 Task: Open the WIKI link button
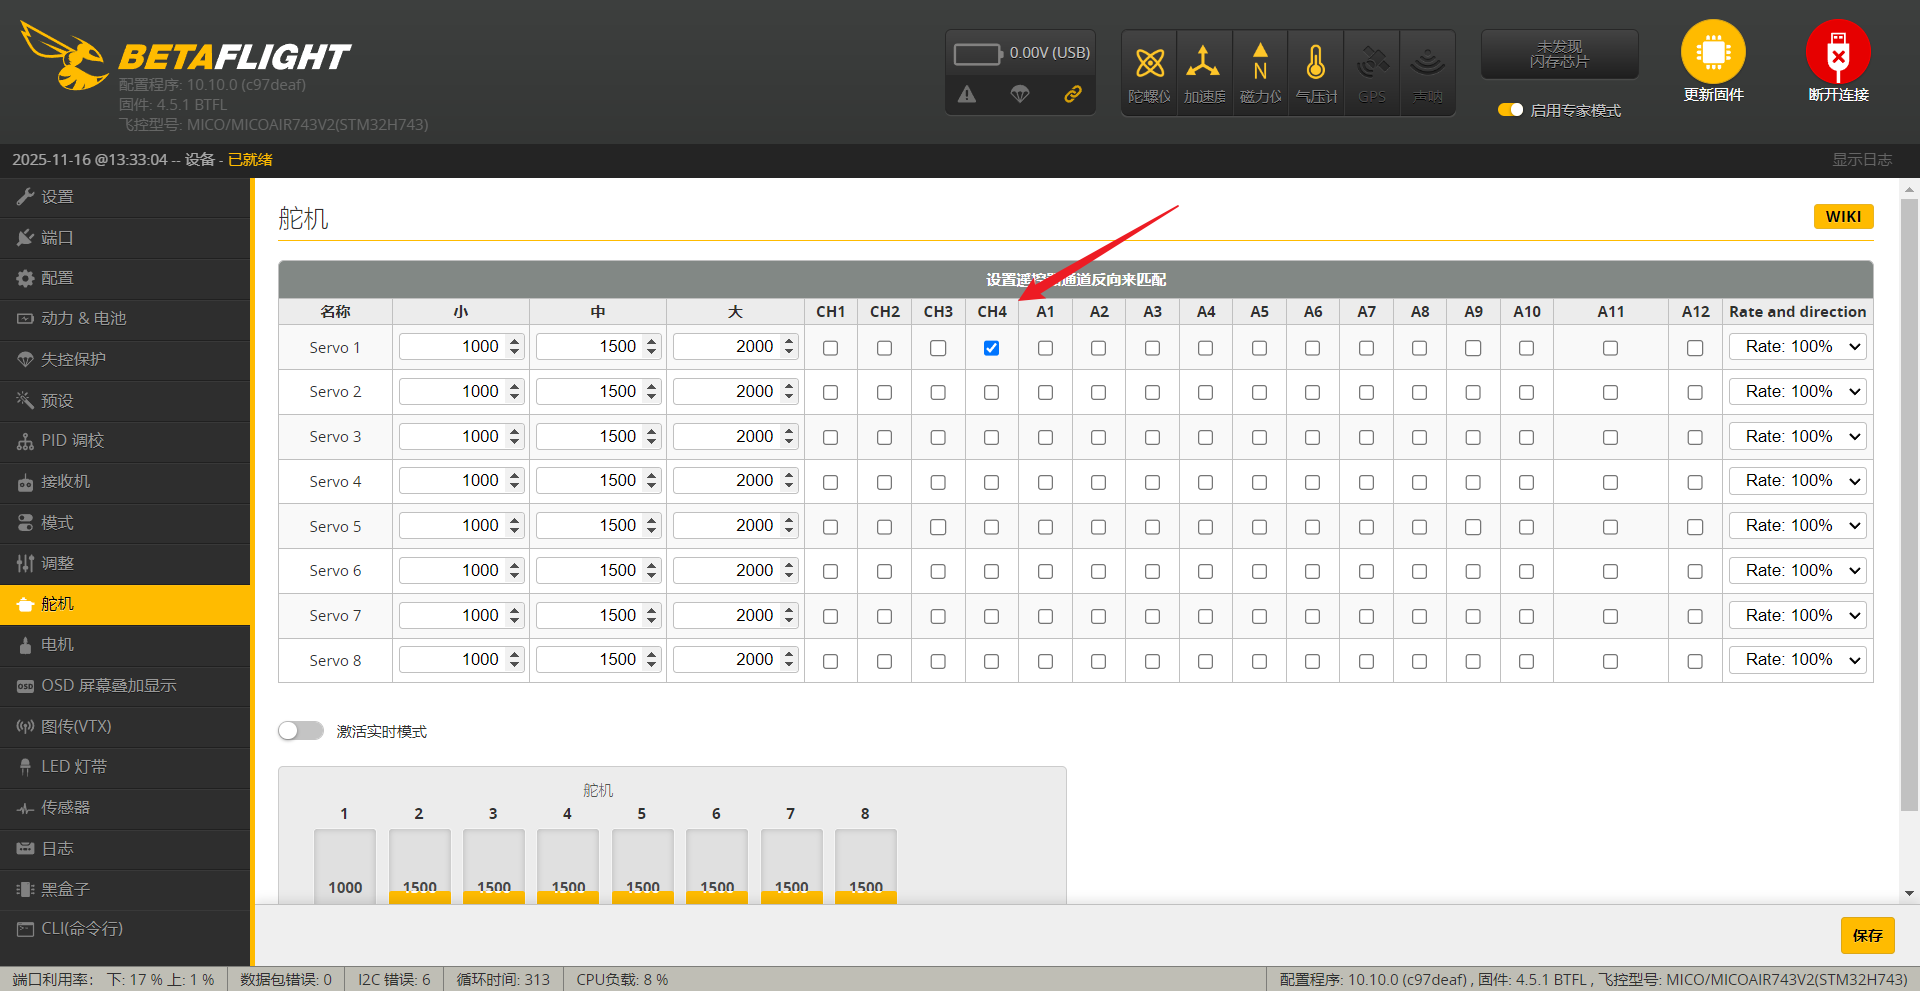click(x=1842, y=217)
